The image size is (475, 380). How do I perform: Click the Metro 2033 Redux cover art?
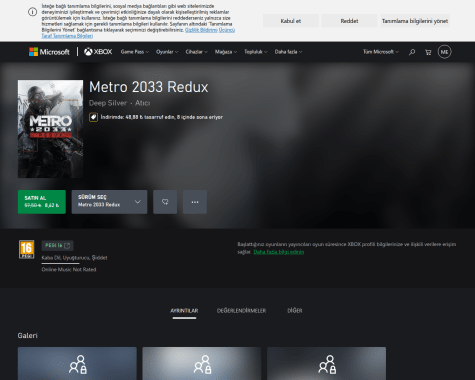(50, 129)
